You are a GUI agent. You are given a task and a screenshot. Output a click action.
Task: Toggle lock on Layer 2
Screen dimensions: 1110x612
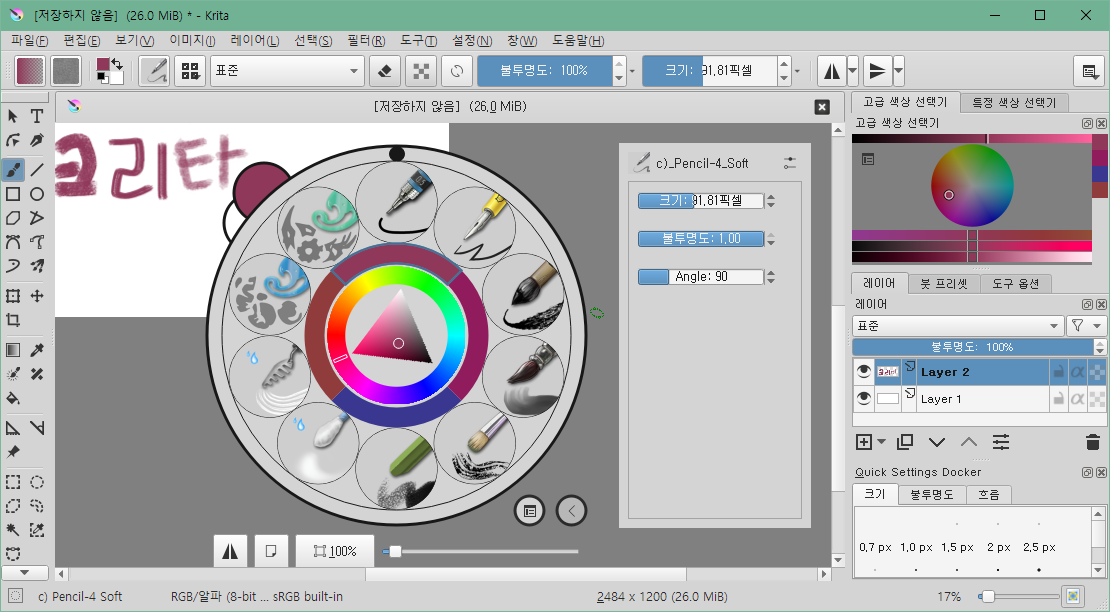[x=1058, y=371]
